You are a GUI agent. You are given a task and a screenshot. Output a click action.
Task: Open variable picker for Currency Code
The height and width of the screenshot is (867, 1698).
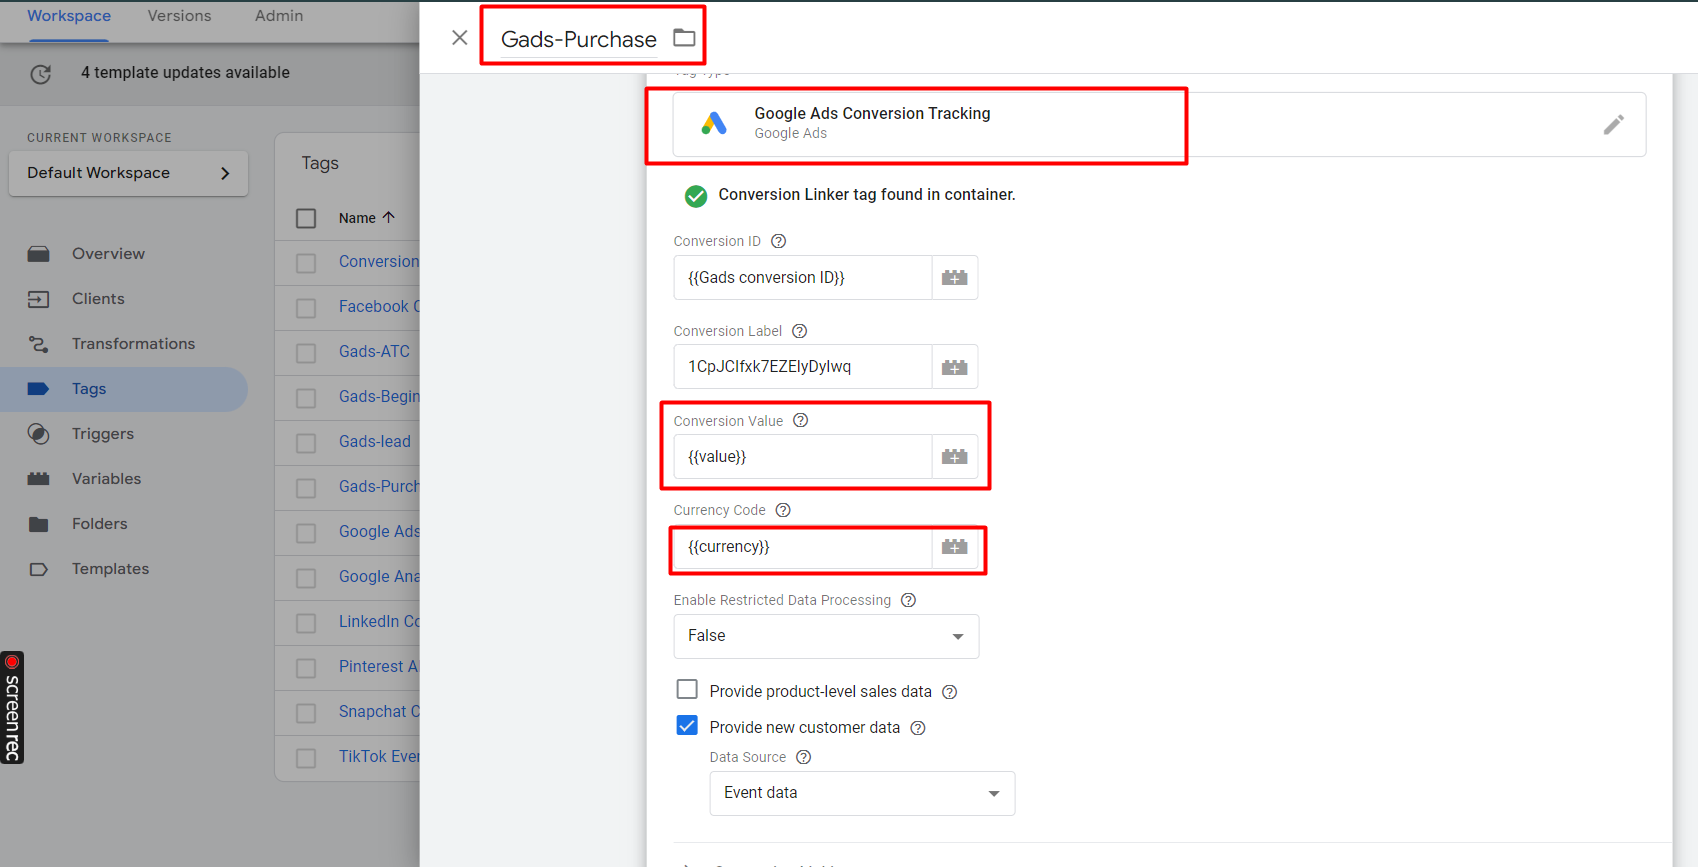pyautogui.click(x=955, y=547)
